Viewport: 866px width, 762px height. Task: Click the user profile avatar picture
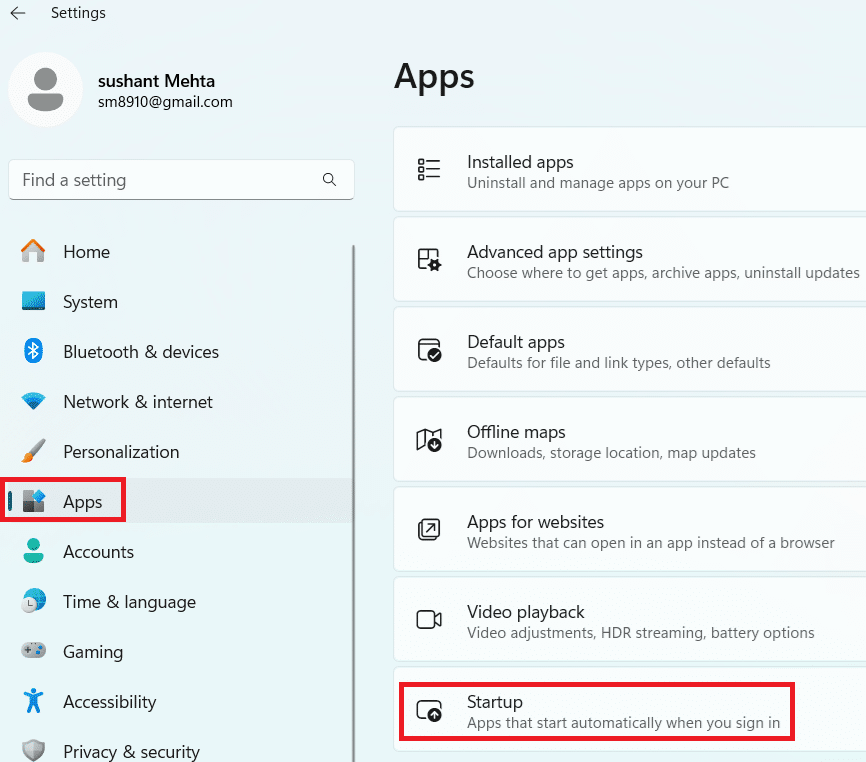point(45,90)
